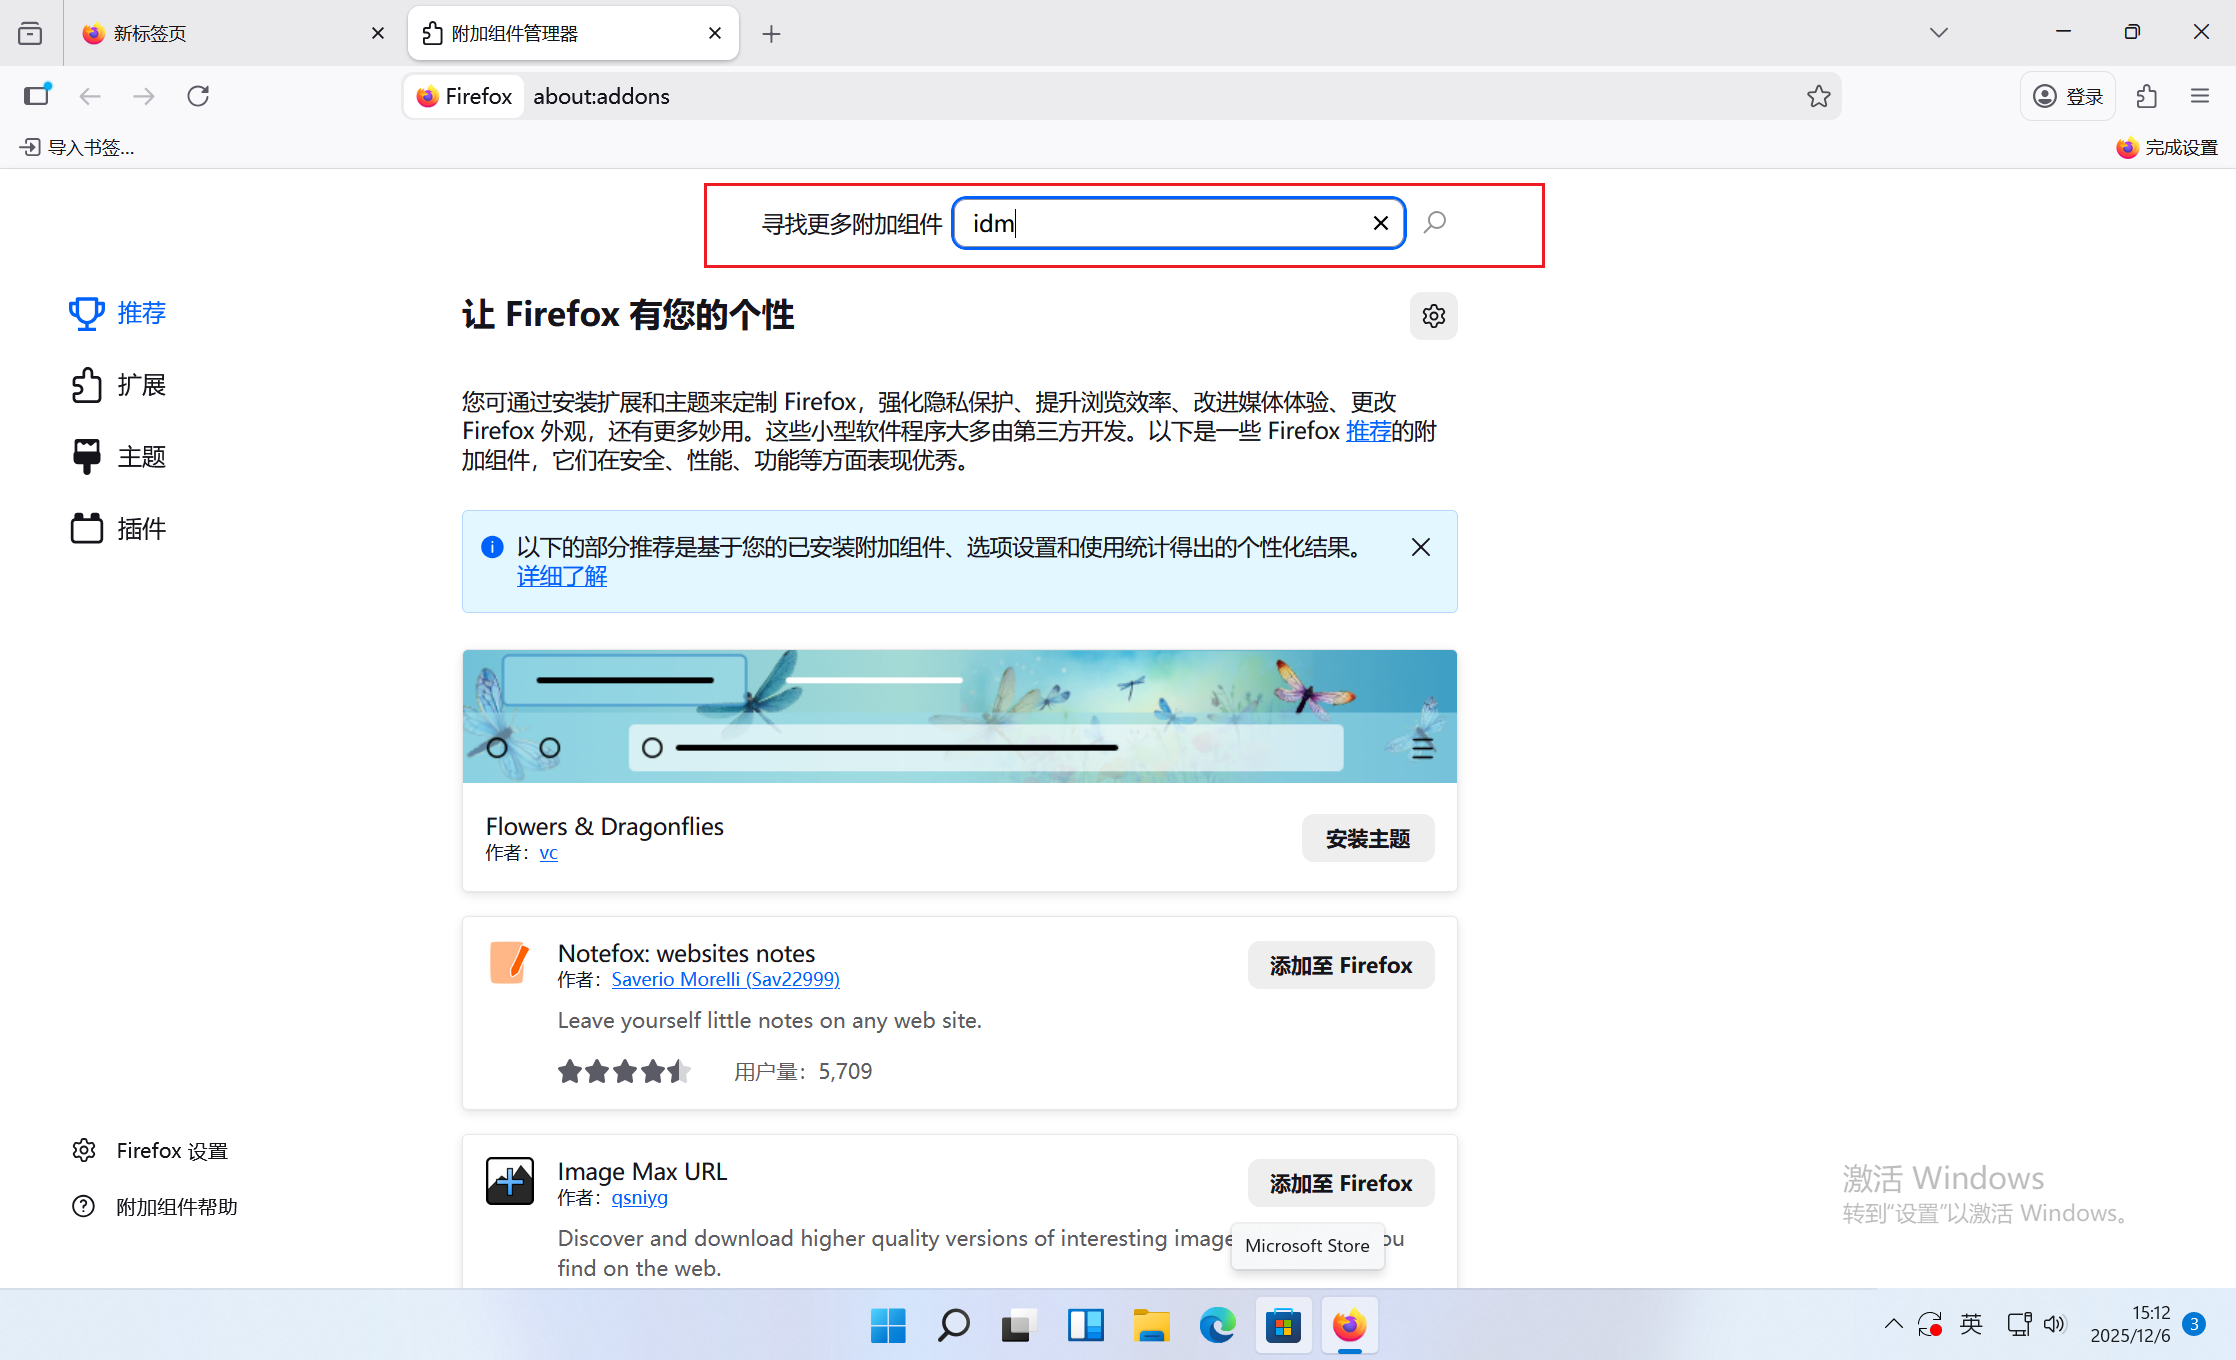Open the Firefox application hamburger menu
2236x1360 pixels.
point(2200,95)
